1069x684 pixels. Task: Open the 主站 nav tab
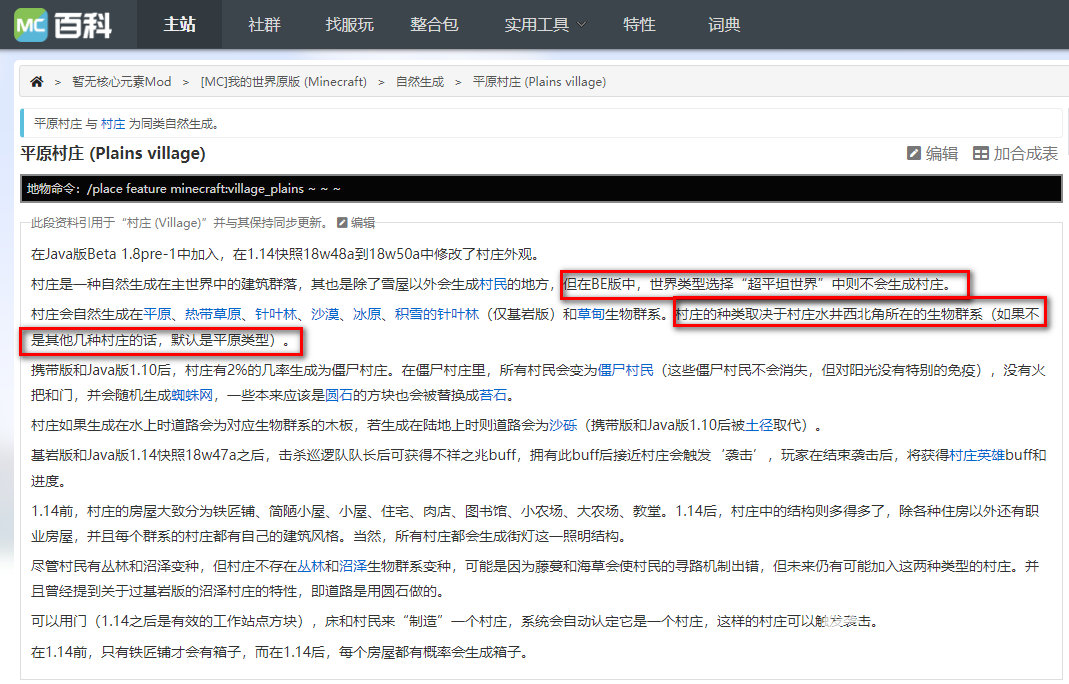click(x=179, y=25)
